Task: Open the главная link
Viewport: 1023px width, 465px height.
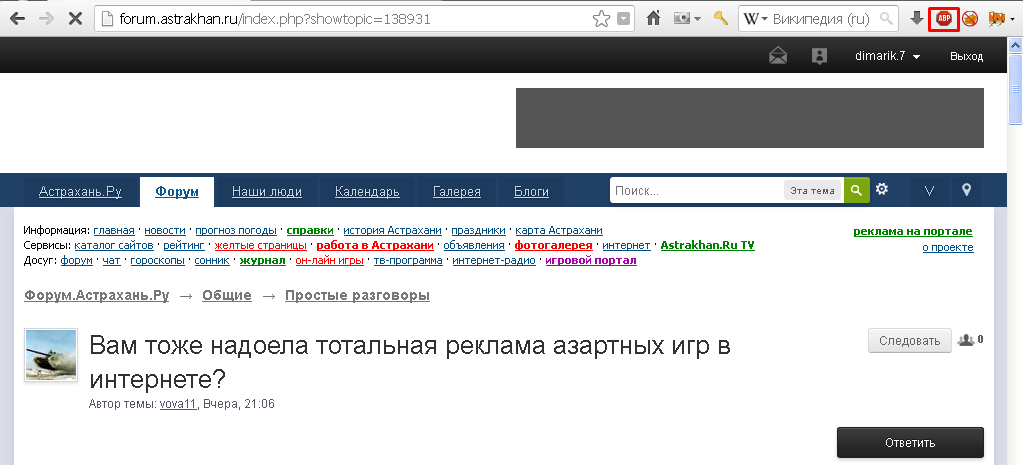Action: coord(114,230)
